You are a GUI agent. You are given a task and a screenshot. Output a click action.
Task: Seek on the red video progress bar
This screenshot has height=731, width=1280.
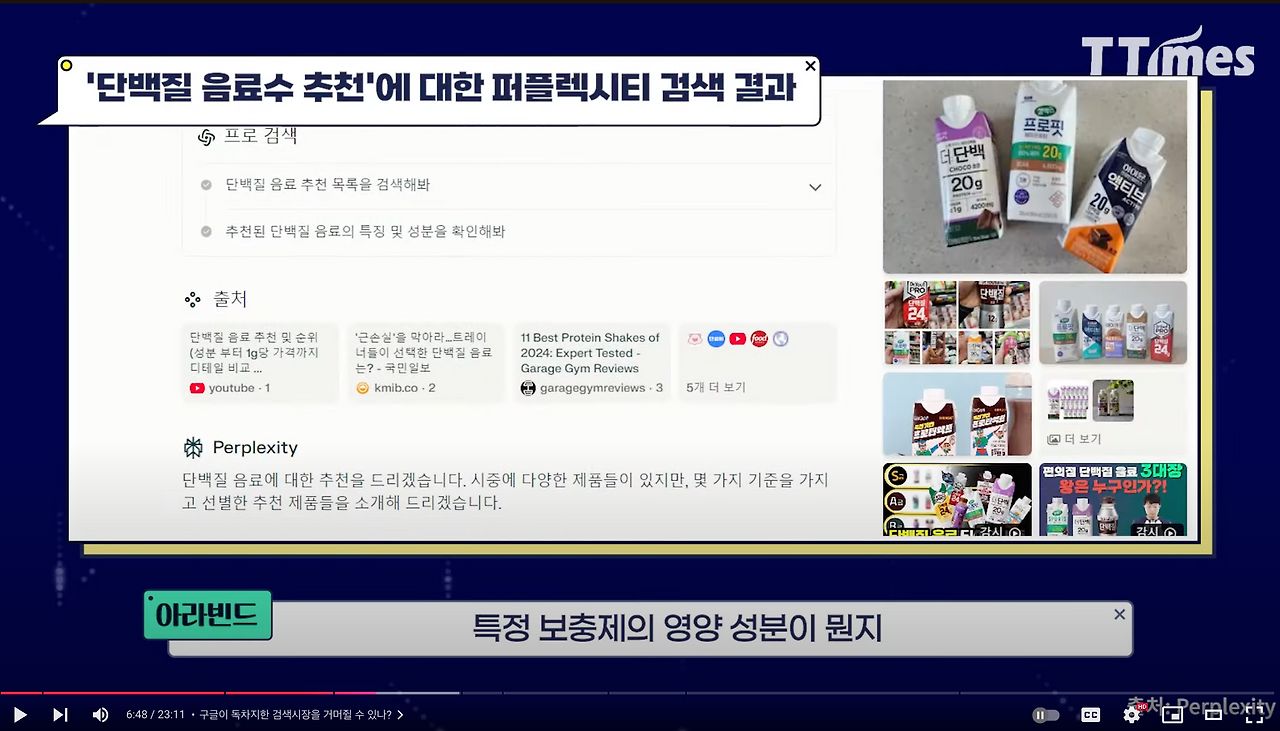click(187, 692)
